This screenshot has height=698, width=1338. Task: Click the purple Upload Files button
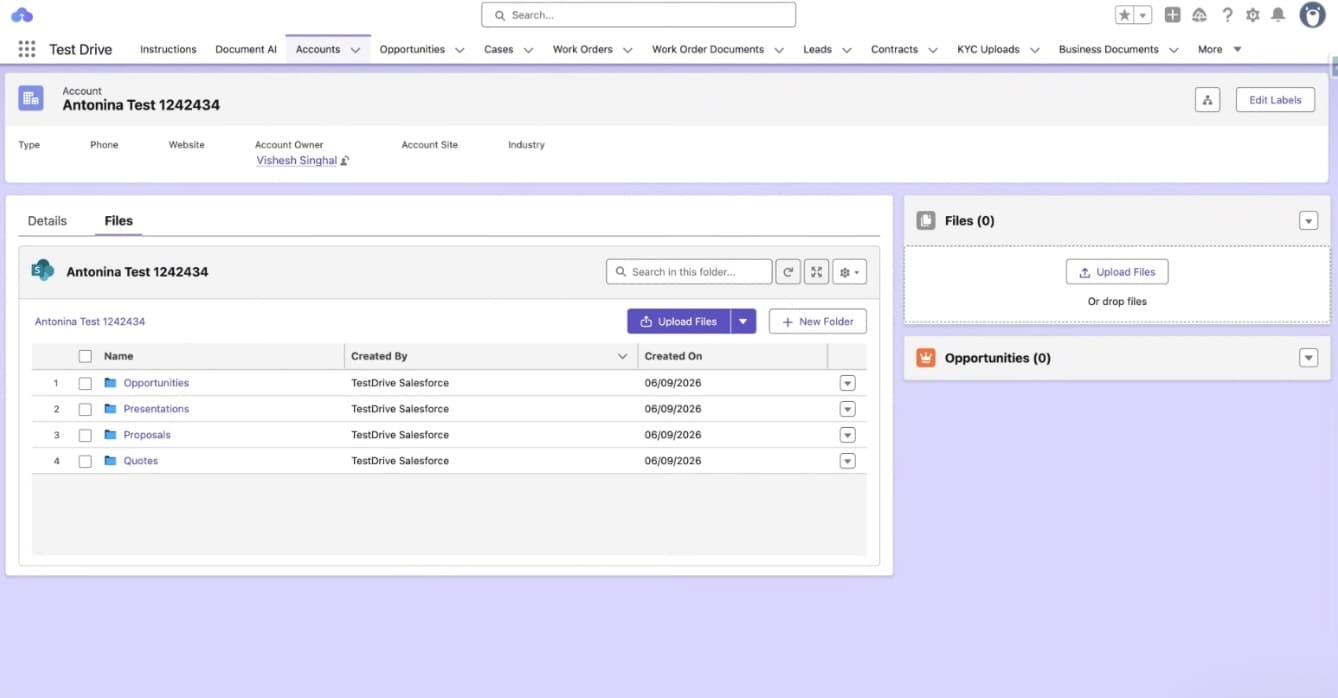[679, 321]
